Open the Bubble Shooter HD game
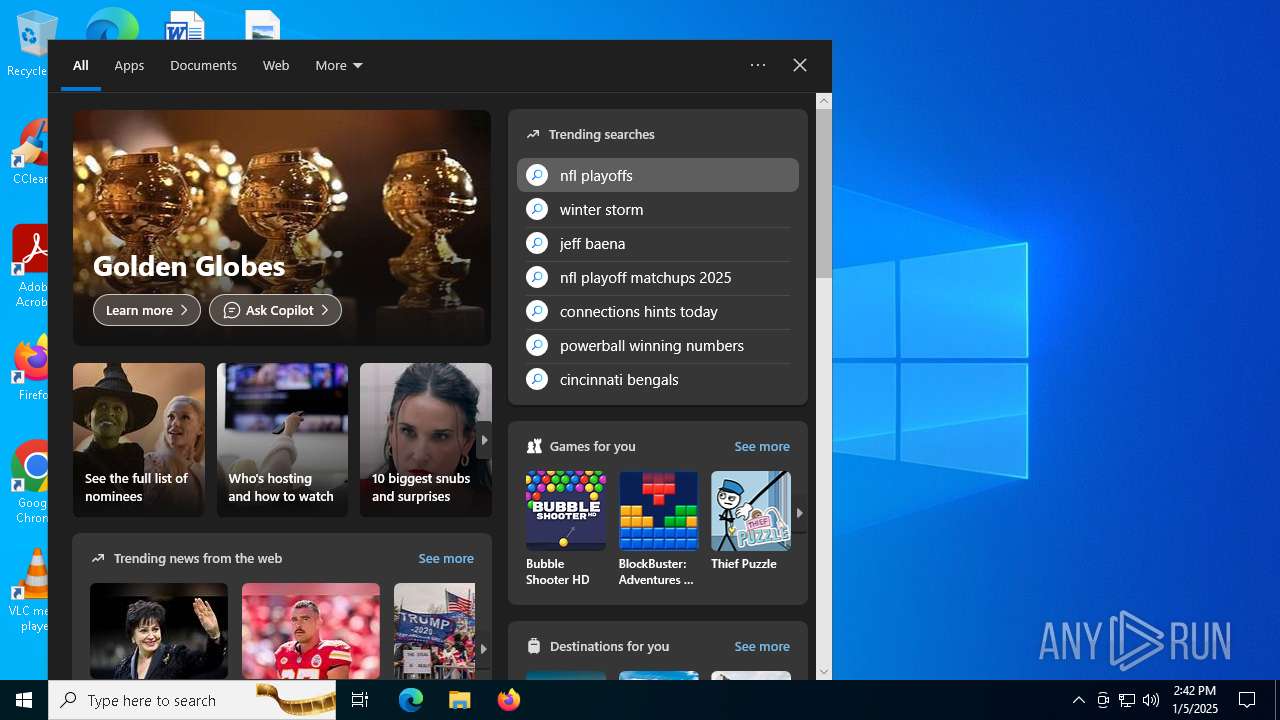The height and width of the screenshot is (720, 1280). click(566, 529)
